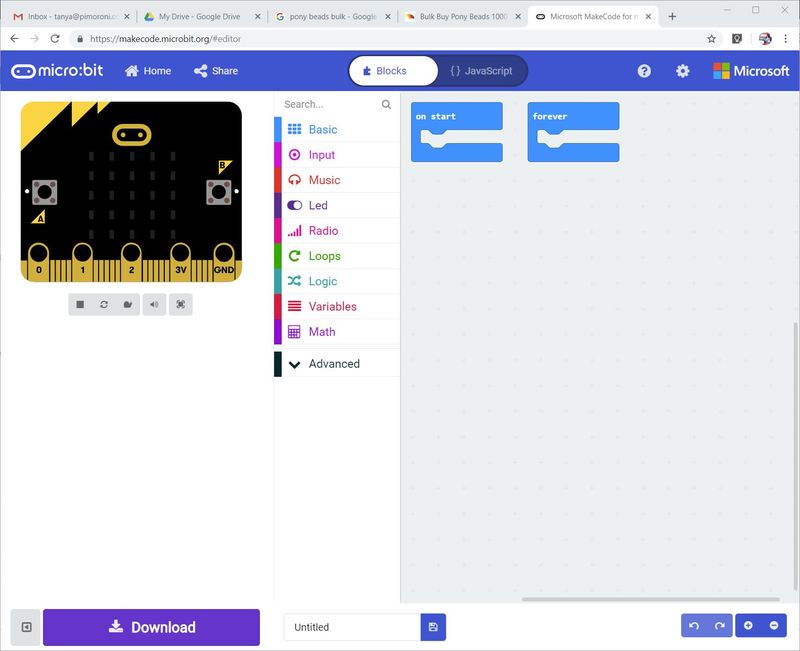Close the Bulk Buy Pony Beads tab
The height and width of the screenshot is (651, 800).
pyautogui.click(x=518, y=16)
